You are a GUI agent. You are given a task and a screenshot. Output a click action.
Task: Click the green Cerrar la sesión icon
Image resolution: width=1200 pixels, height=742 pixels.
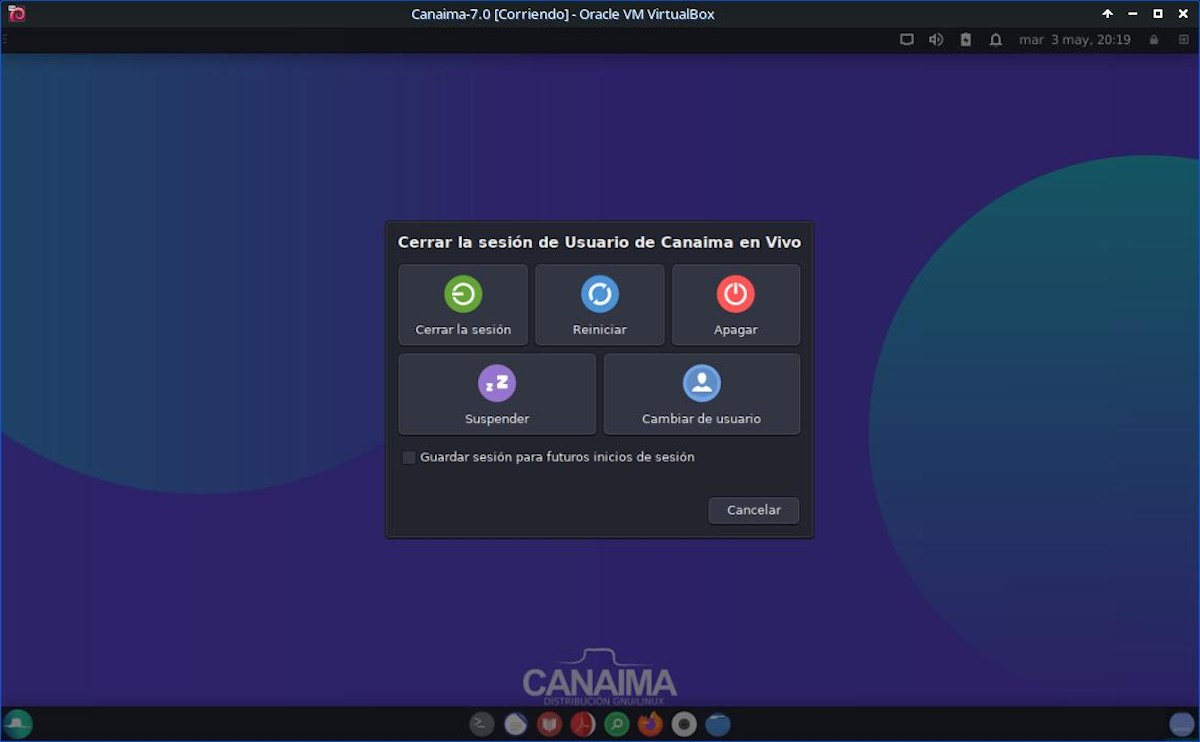pyautogui.click(x=463, y=295)
